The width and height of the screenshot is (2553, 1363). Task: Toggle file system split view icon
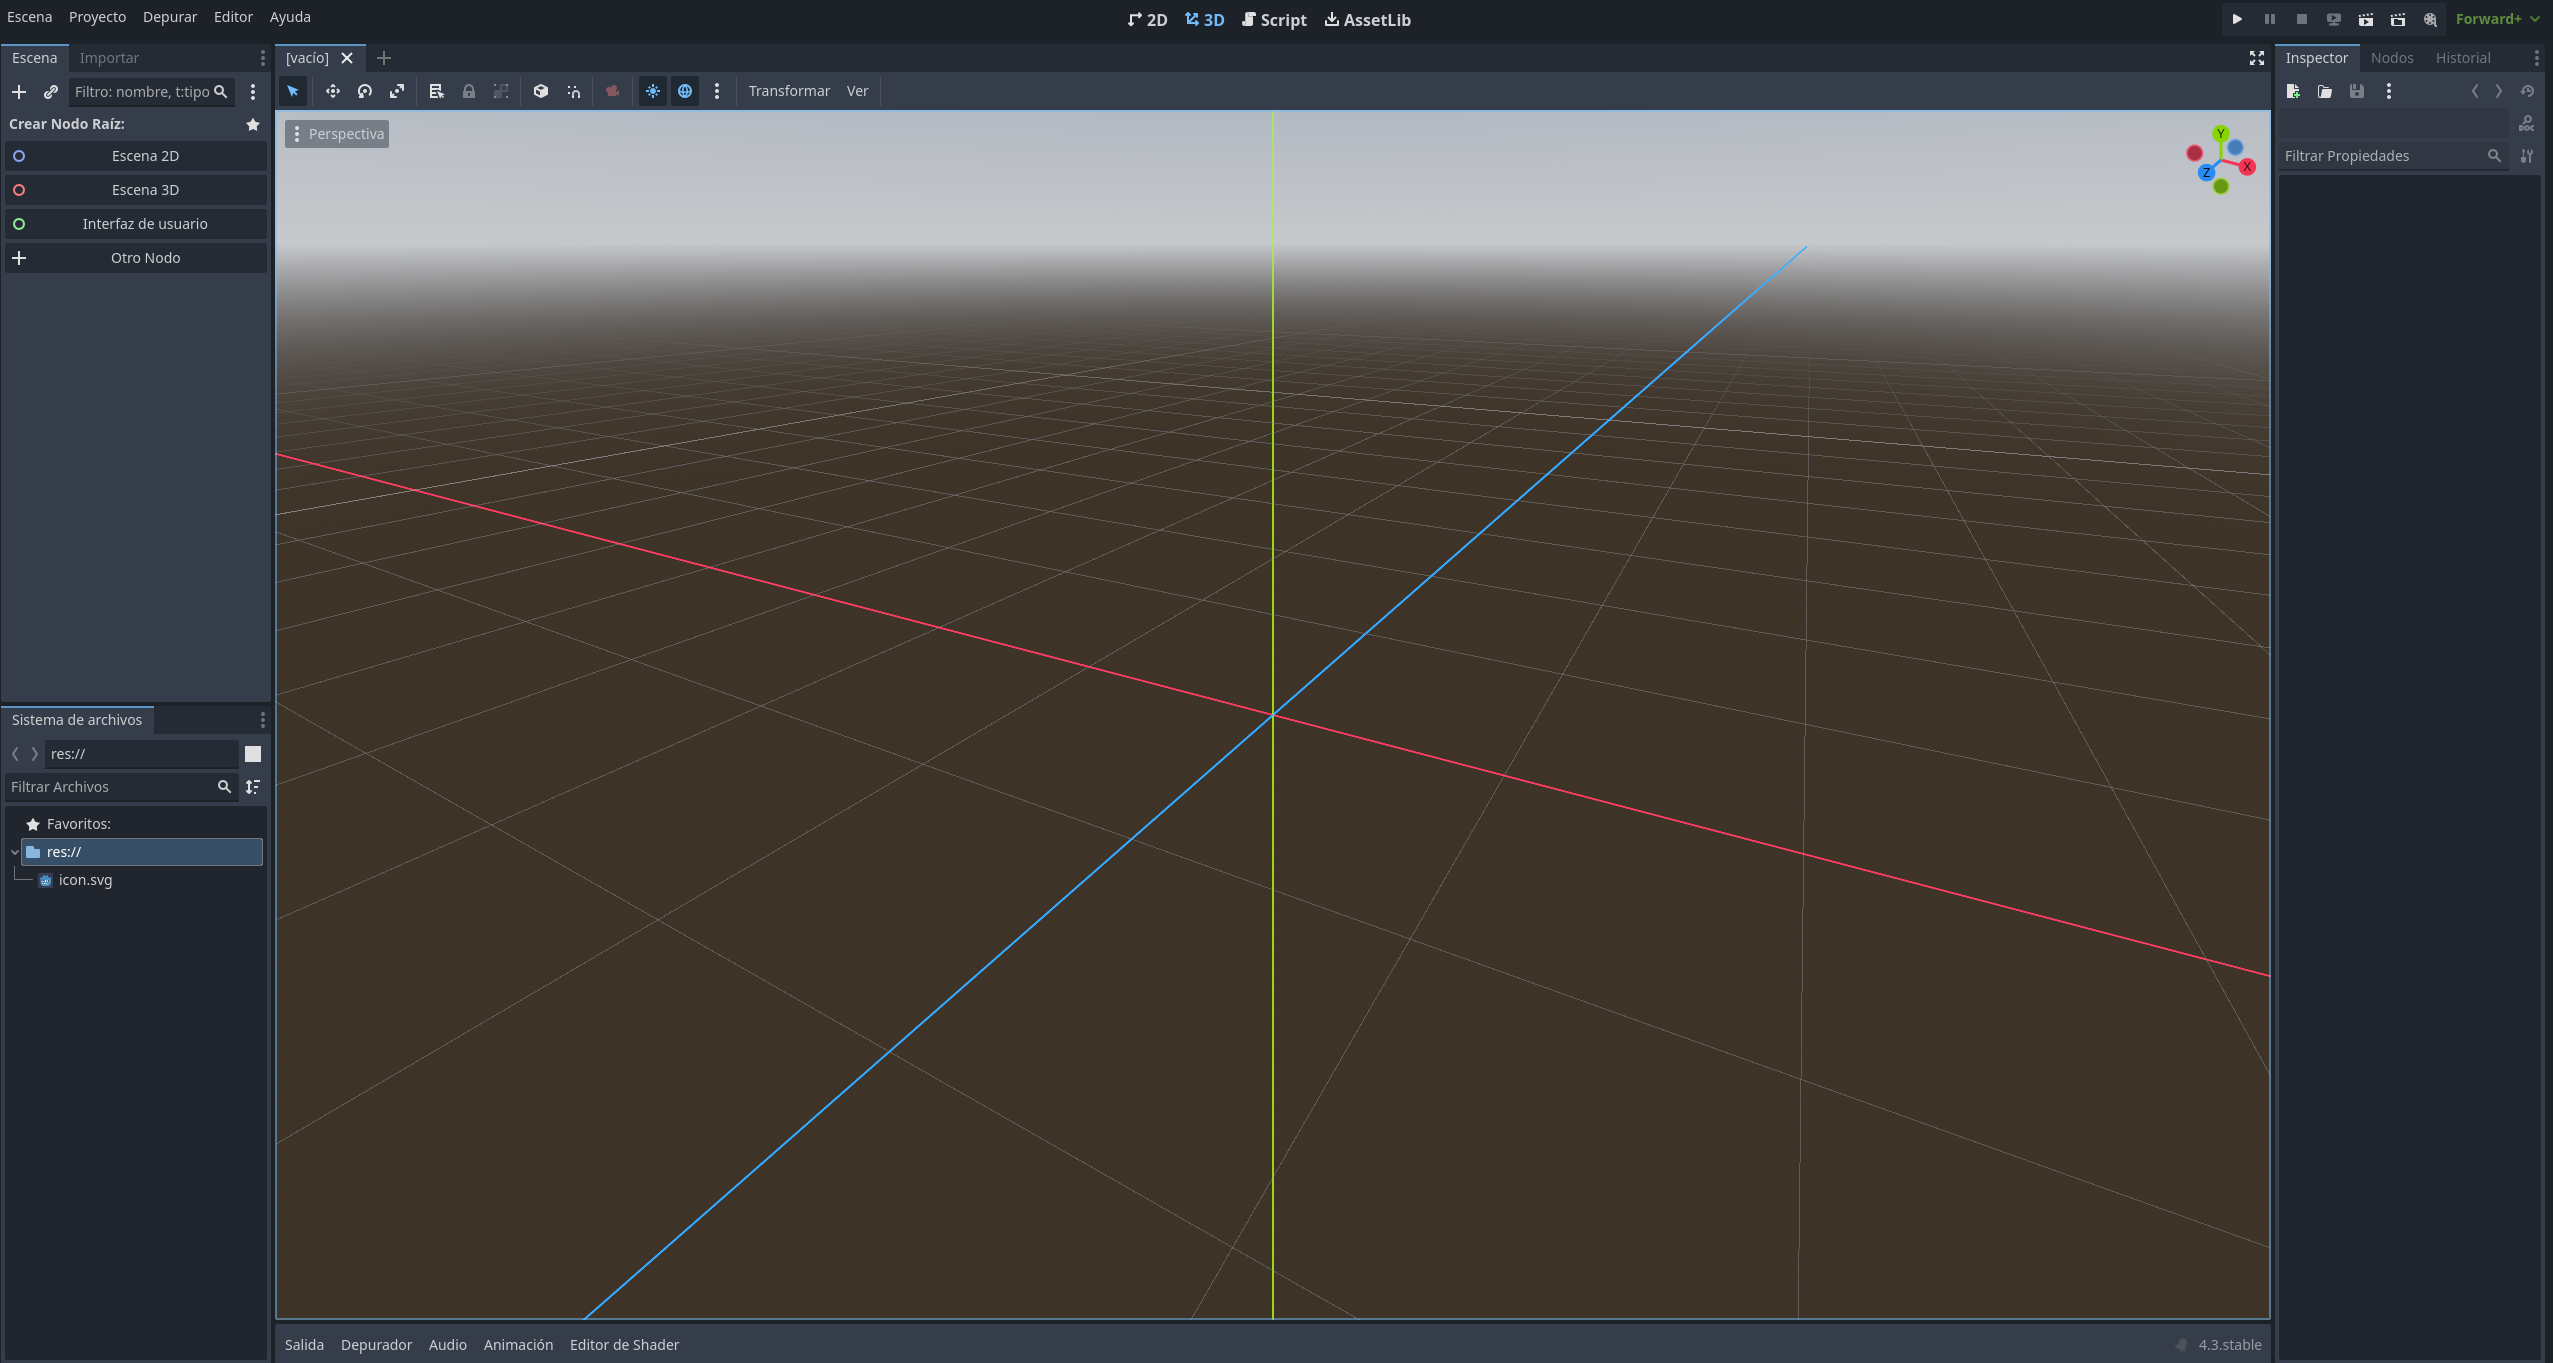[253, 754]
